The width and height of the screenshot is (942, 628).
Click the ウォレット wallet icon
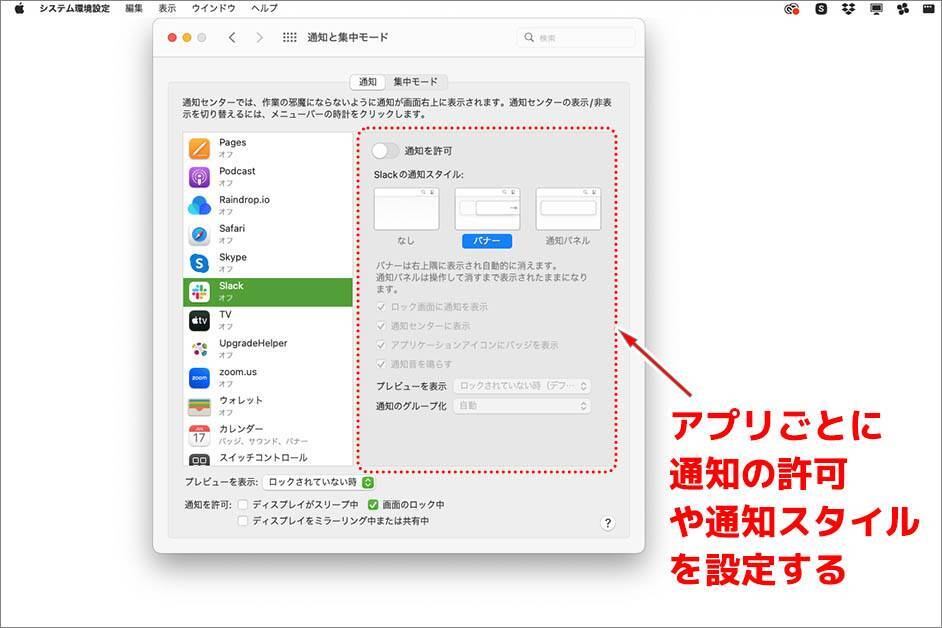click(199, 407)
